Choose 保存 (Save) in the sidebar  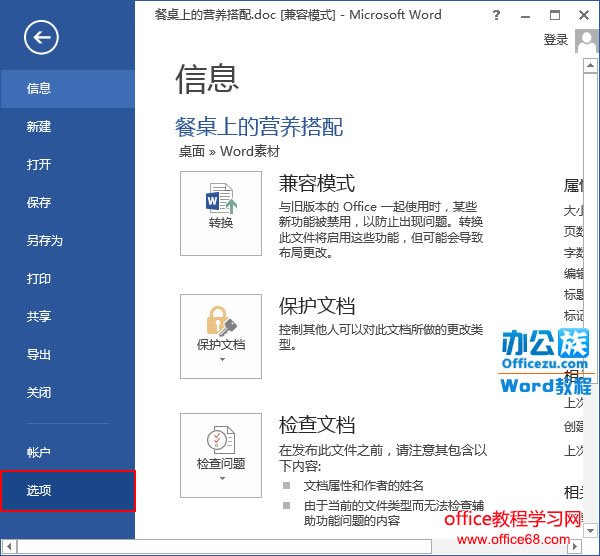point(67,202)
